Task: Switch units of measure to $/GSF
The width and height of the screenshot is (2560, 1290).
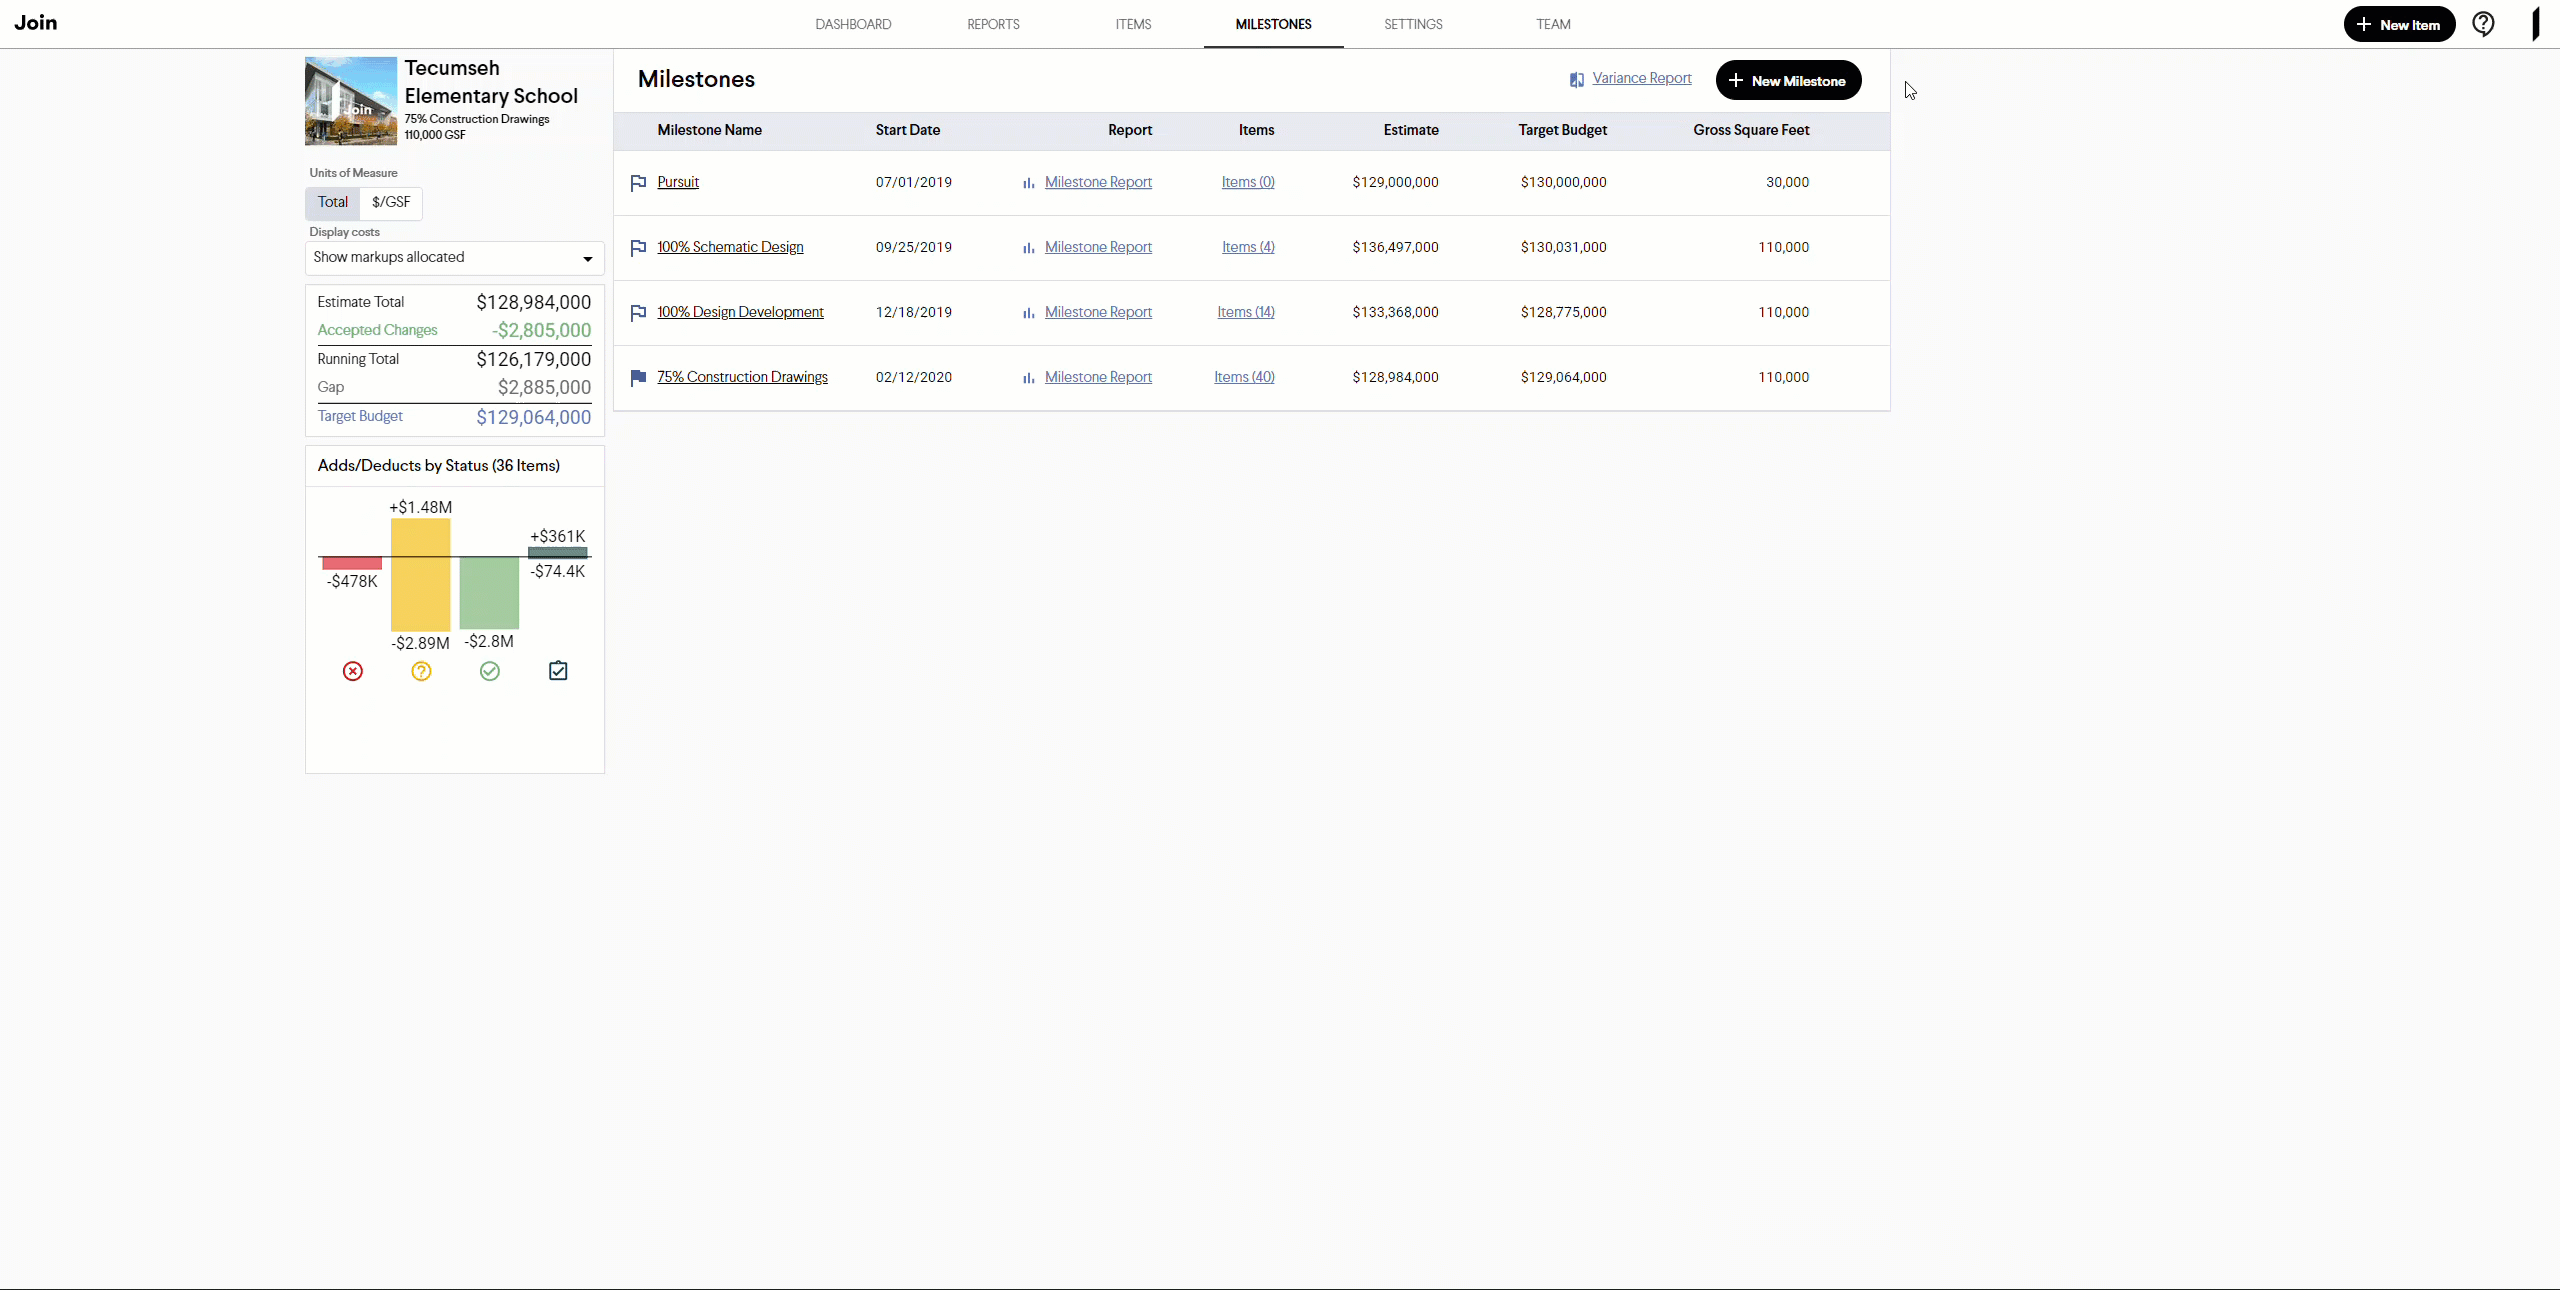Action: click(x=391, y=203)
